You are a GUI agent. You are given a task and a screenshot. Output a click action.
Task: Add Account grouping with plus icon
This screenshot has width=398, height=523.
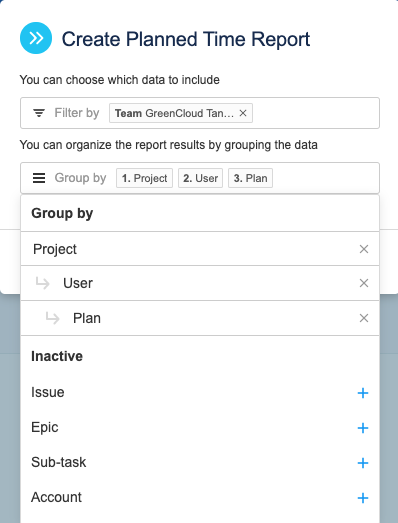click(x=363, y=498)
